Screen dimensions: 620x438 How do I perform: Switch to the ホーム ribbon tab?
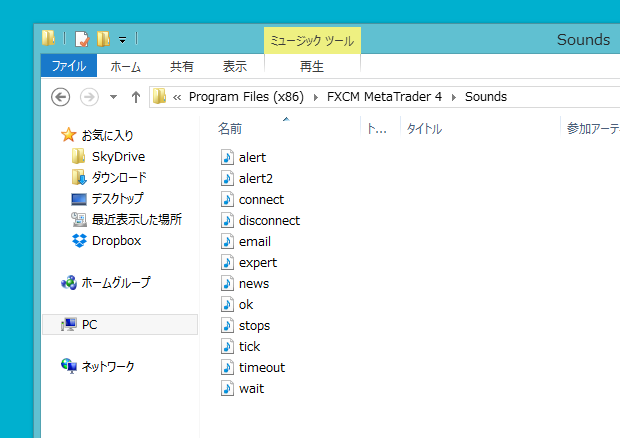point(125,66)
